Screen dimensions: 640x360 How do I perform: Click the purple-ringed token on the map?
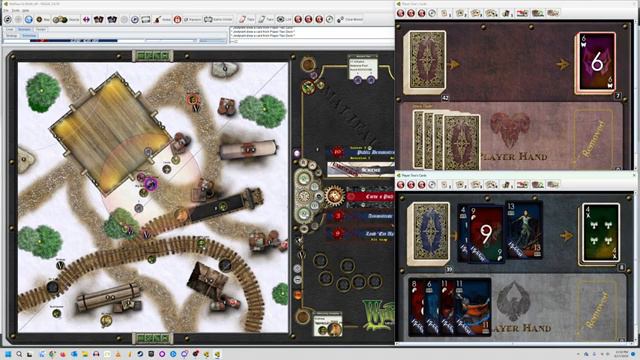tap(151, 184)
